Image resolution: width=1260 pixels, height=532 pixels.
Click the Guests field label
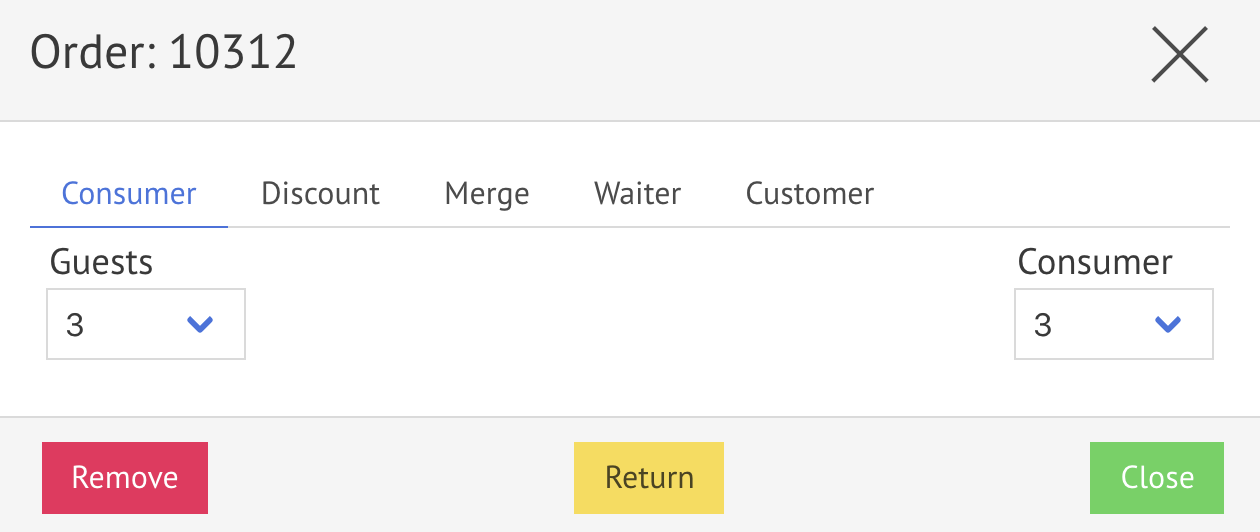[101, 262]
